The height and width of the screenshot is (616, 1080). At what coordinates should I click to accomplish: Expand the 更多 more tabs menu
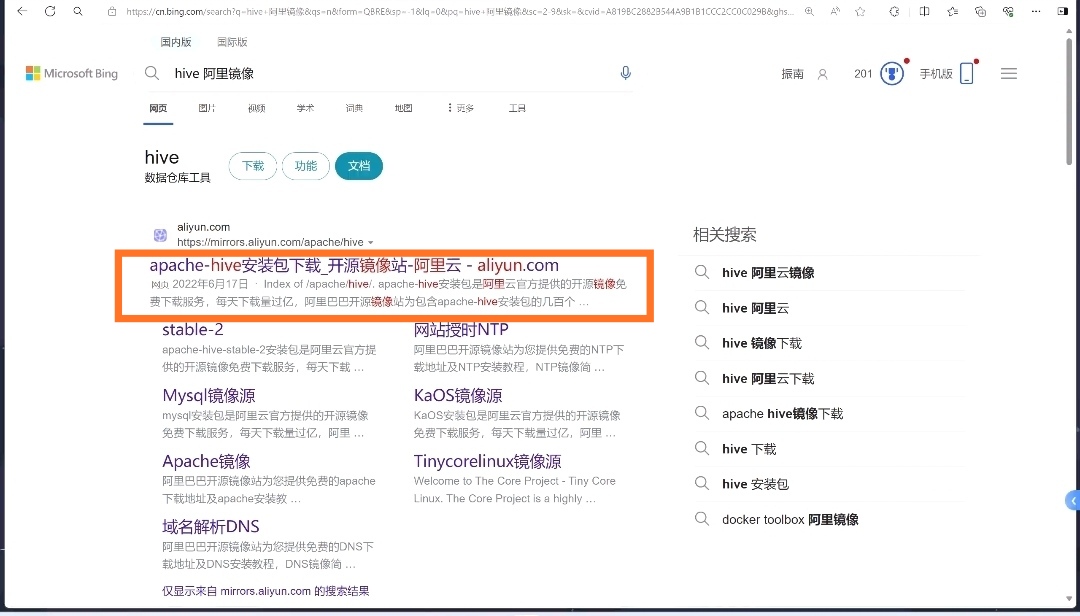(x=460, y=107)
